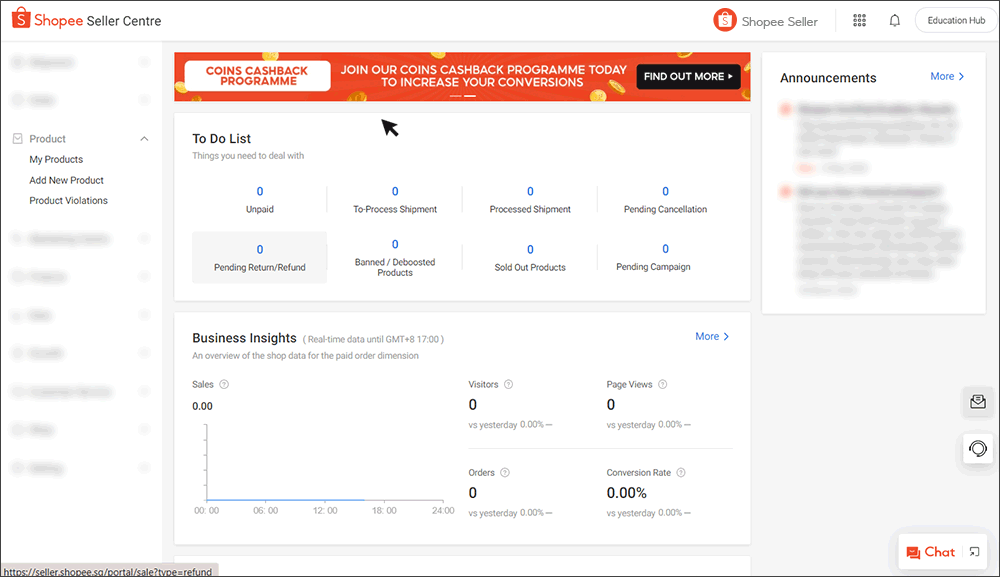Click the Shopee Seller profile avatar
The width and height of the screenshot is (1000, 577).
click(x=724, y=19)
